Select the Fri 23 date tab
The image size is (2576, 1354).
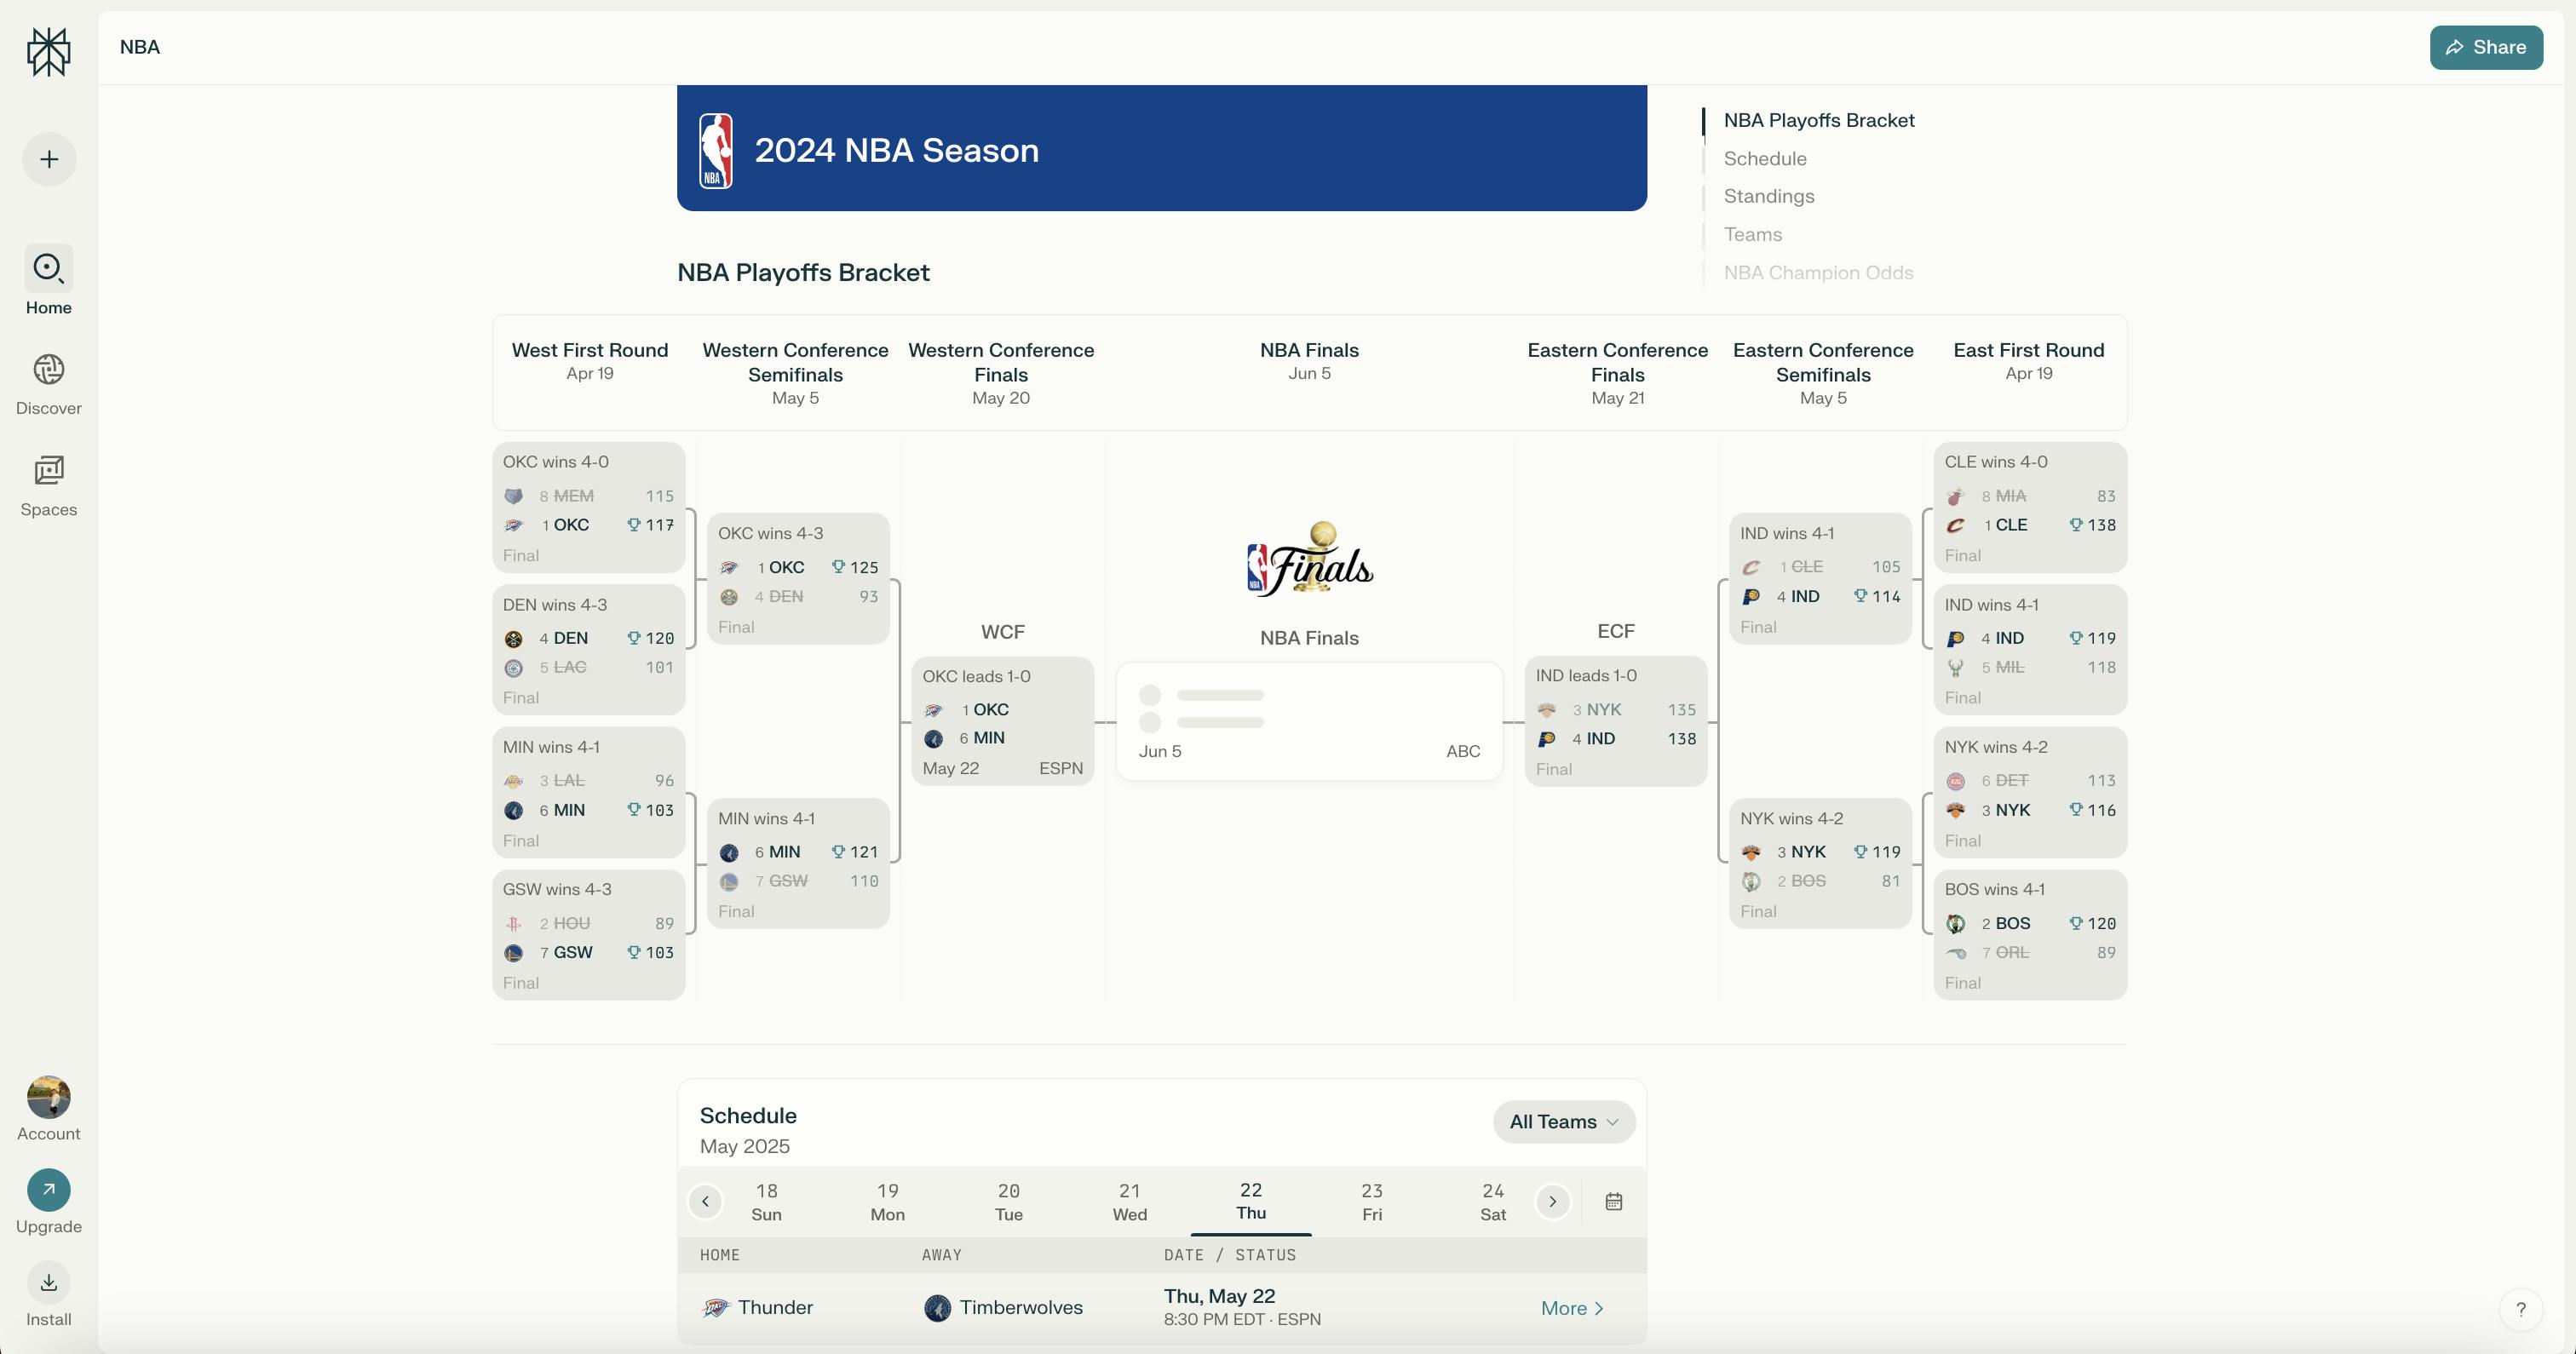(1371, 1201)
